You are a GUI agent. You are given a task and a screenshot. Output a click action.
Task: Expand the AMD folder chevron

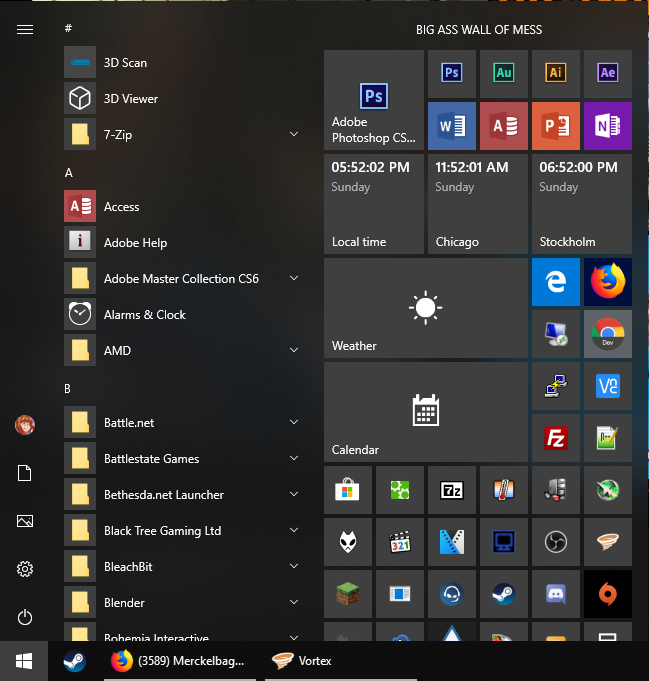[294, 350]
